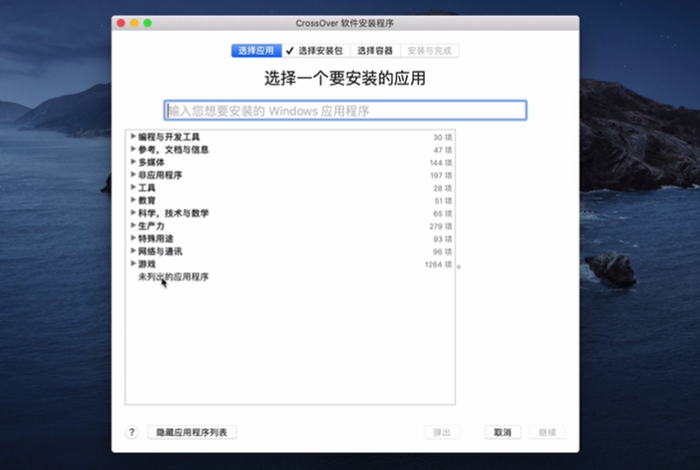Click the 继续 button
The height and width of the screenshot is (470, 700).
[x=547, y=432]
